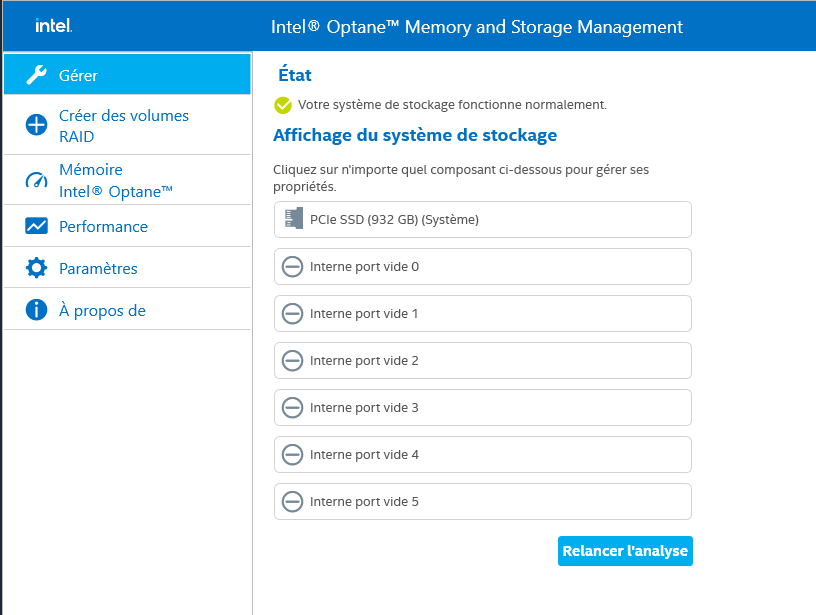Open the Gérer section
The width and height of the screenshot is (816, 615).
(127, 74)
